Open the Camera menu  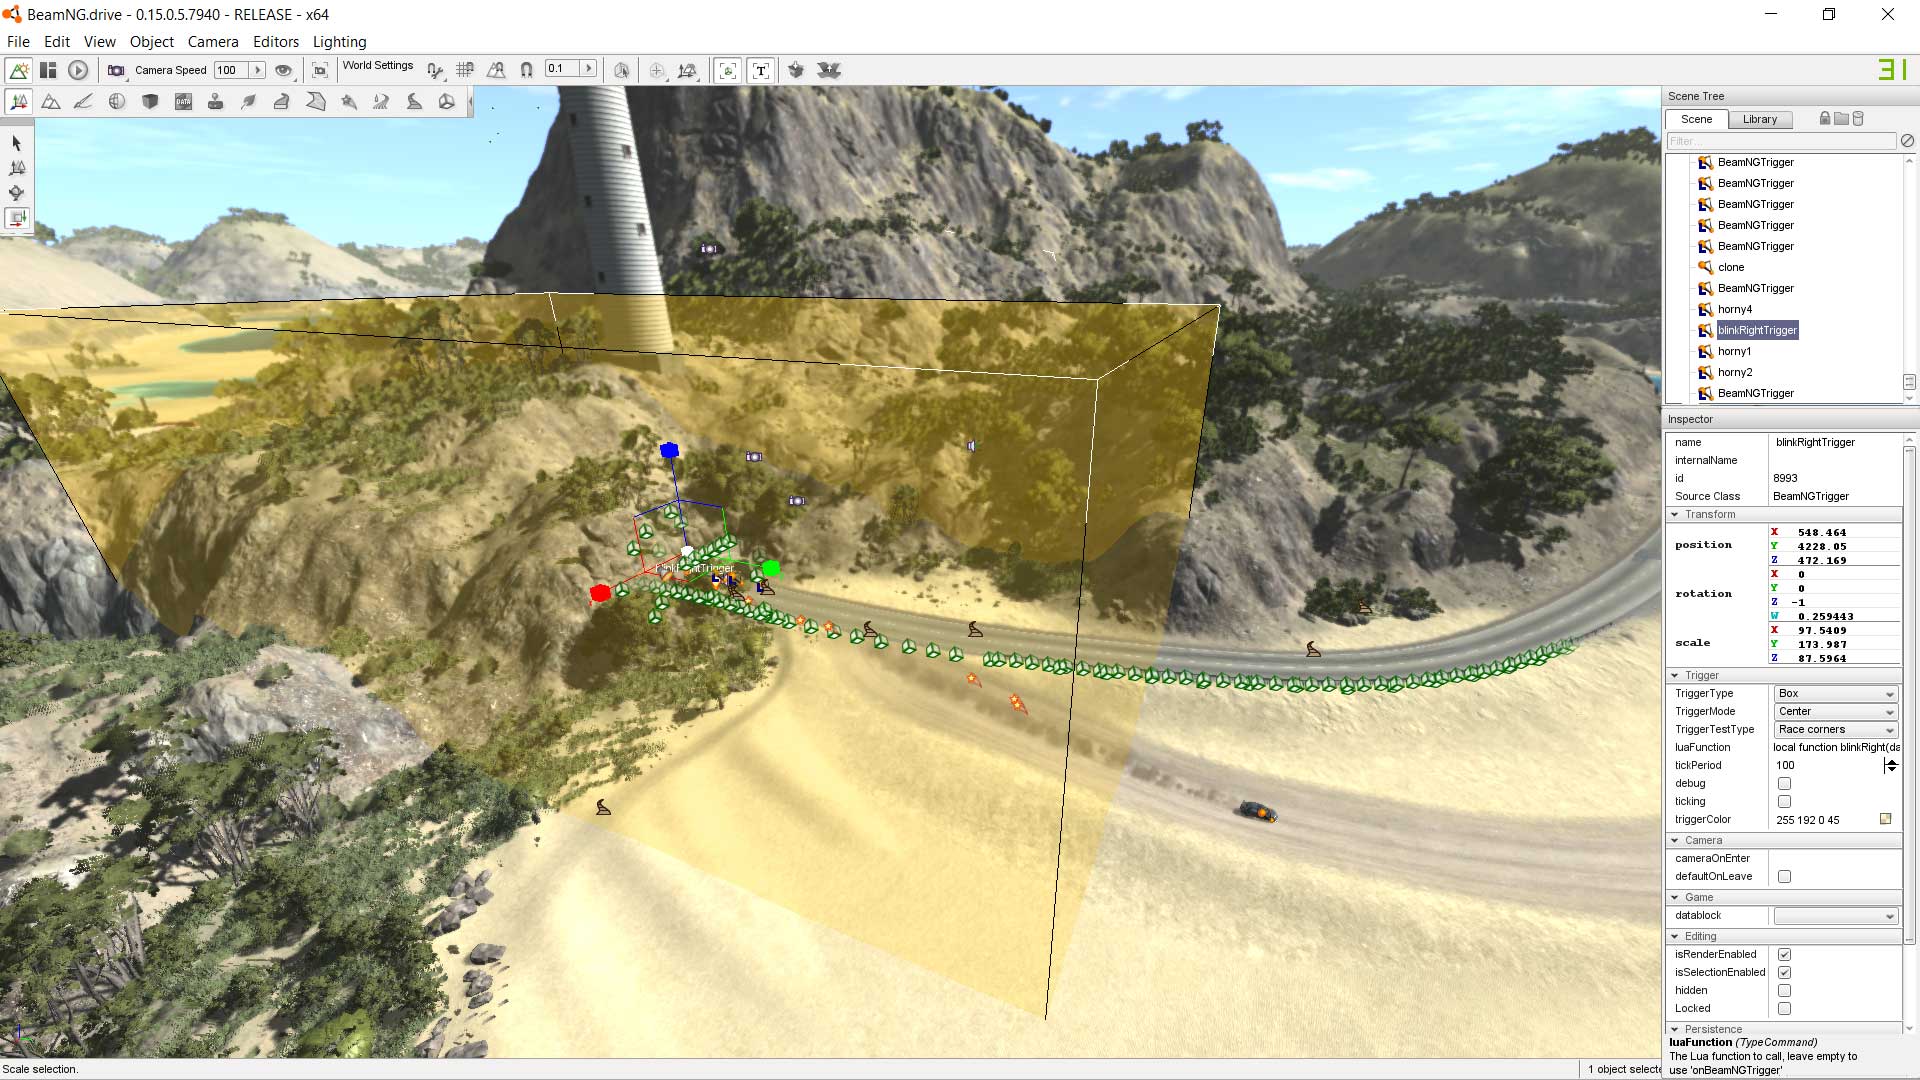pyautogui.click(x=213, y=42)
